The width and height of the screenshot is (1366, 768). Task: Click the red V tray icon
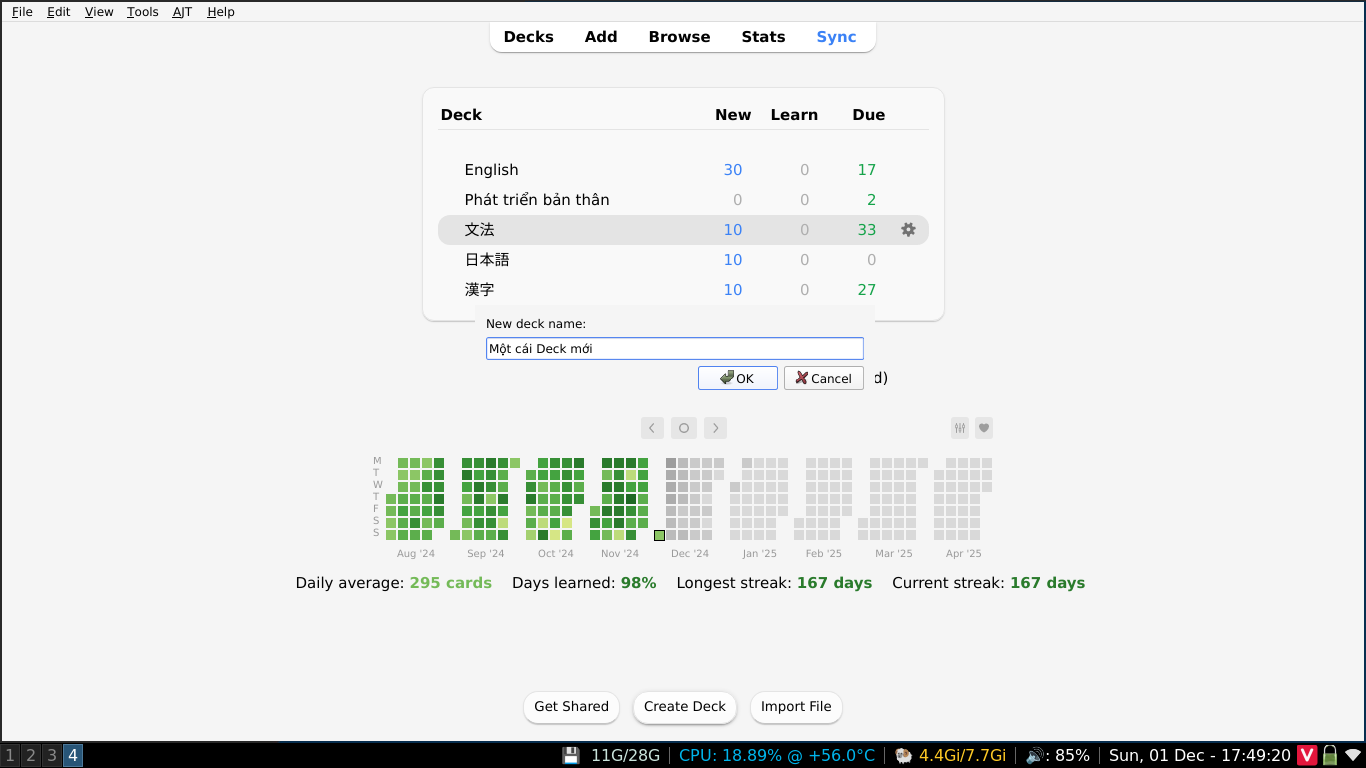click(x=1307, y=755)
